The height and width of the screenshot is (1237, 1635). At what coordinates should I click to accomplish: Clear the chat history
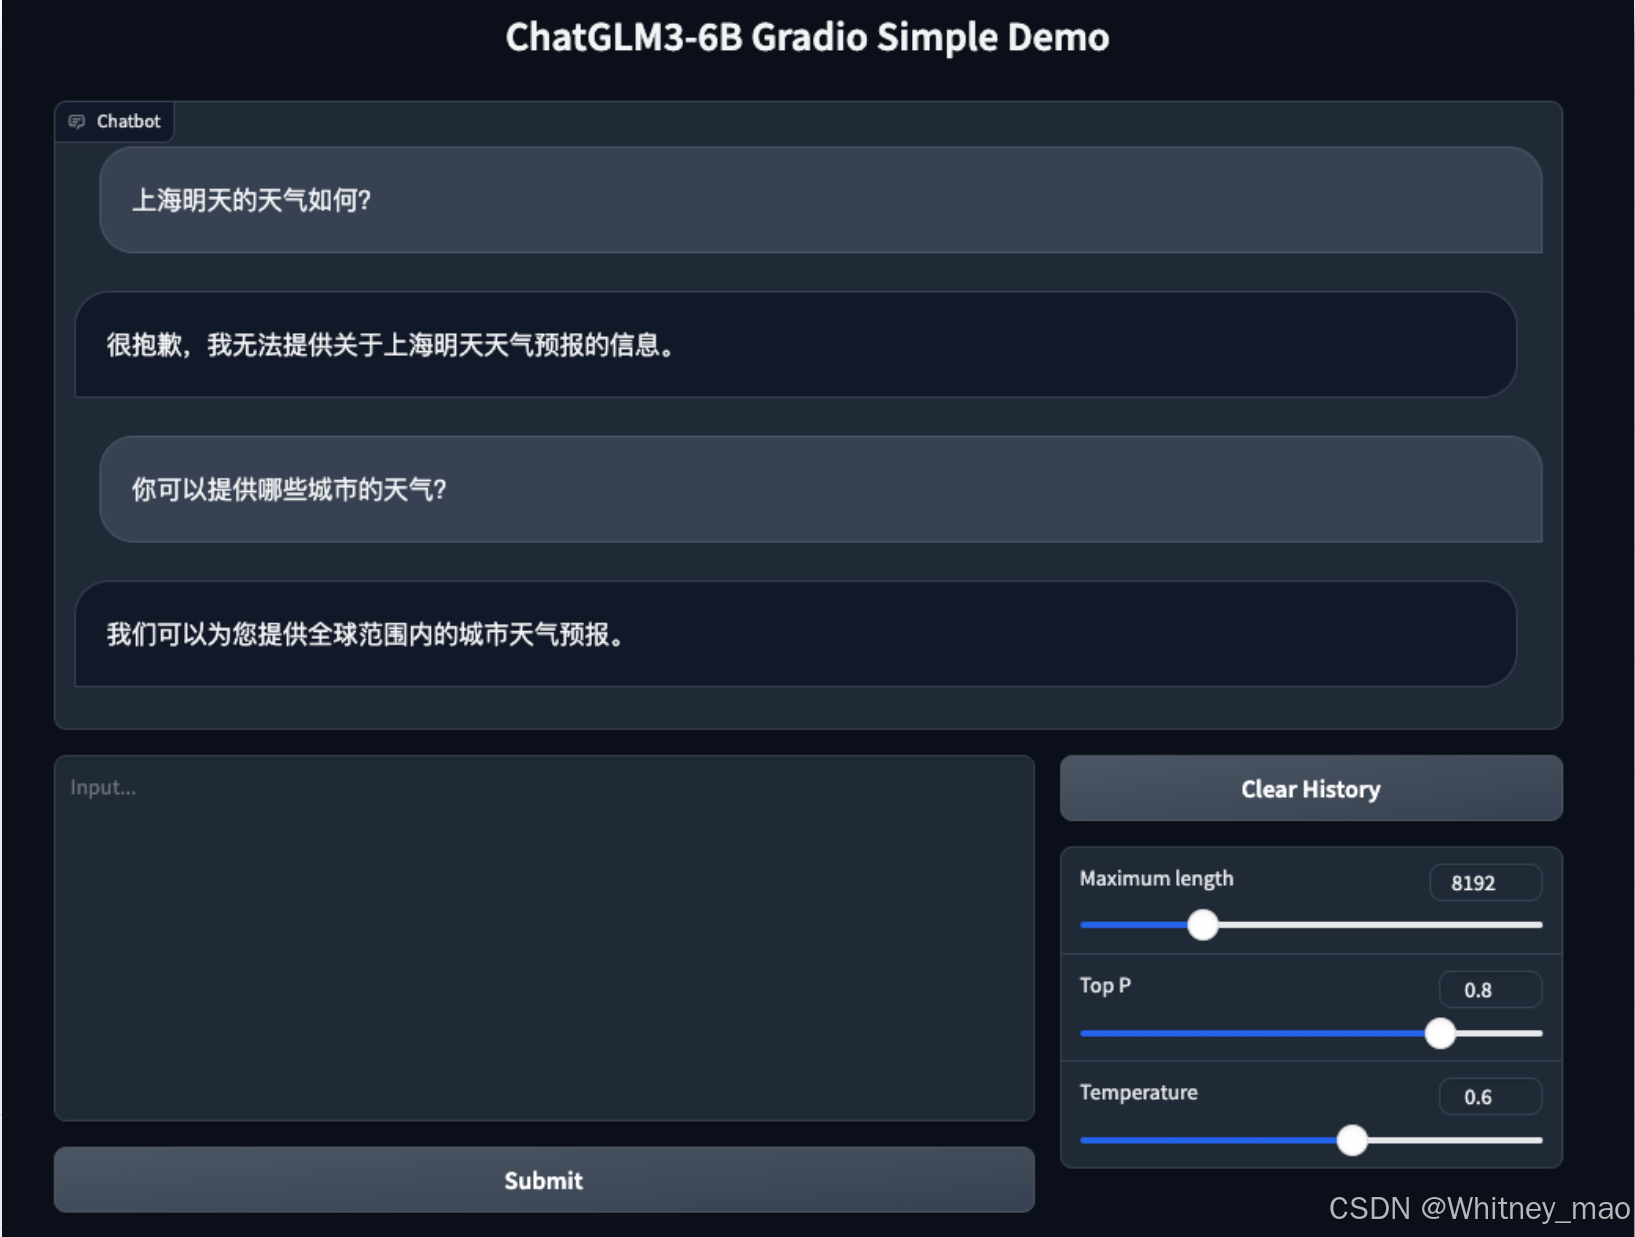1311,788
